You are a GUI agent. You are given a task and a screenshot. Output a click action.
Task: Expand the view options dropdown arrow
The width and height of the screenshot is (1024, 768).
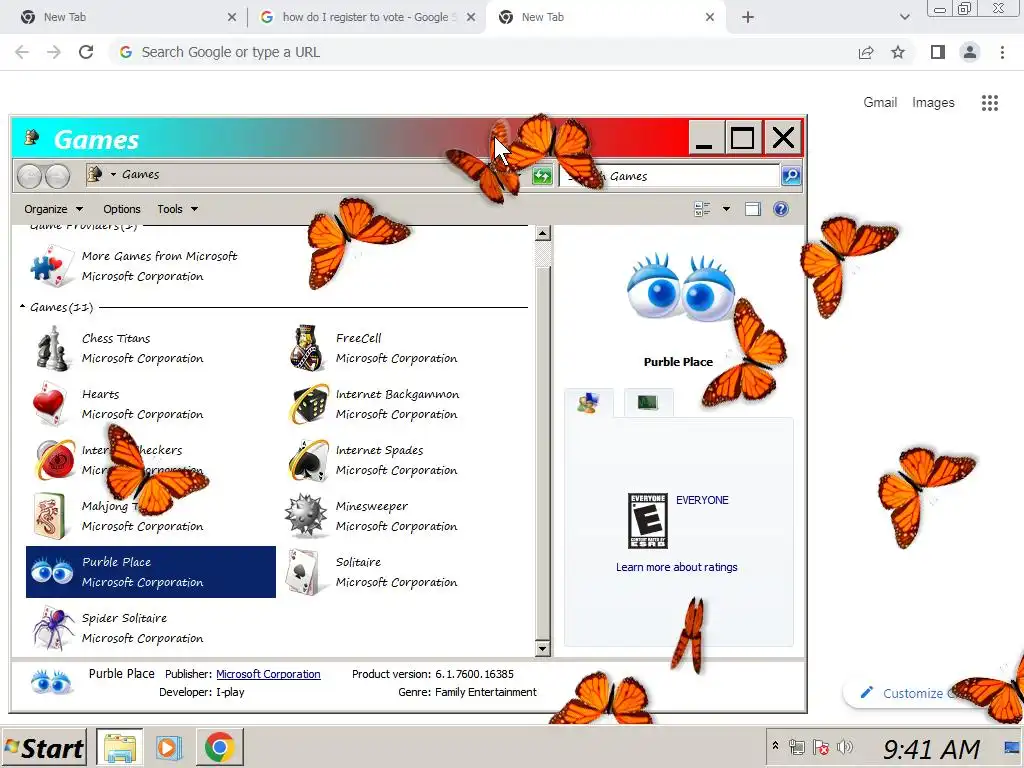(x=726, y=209)
